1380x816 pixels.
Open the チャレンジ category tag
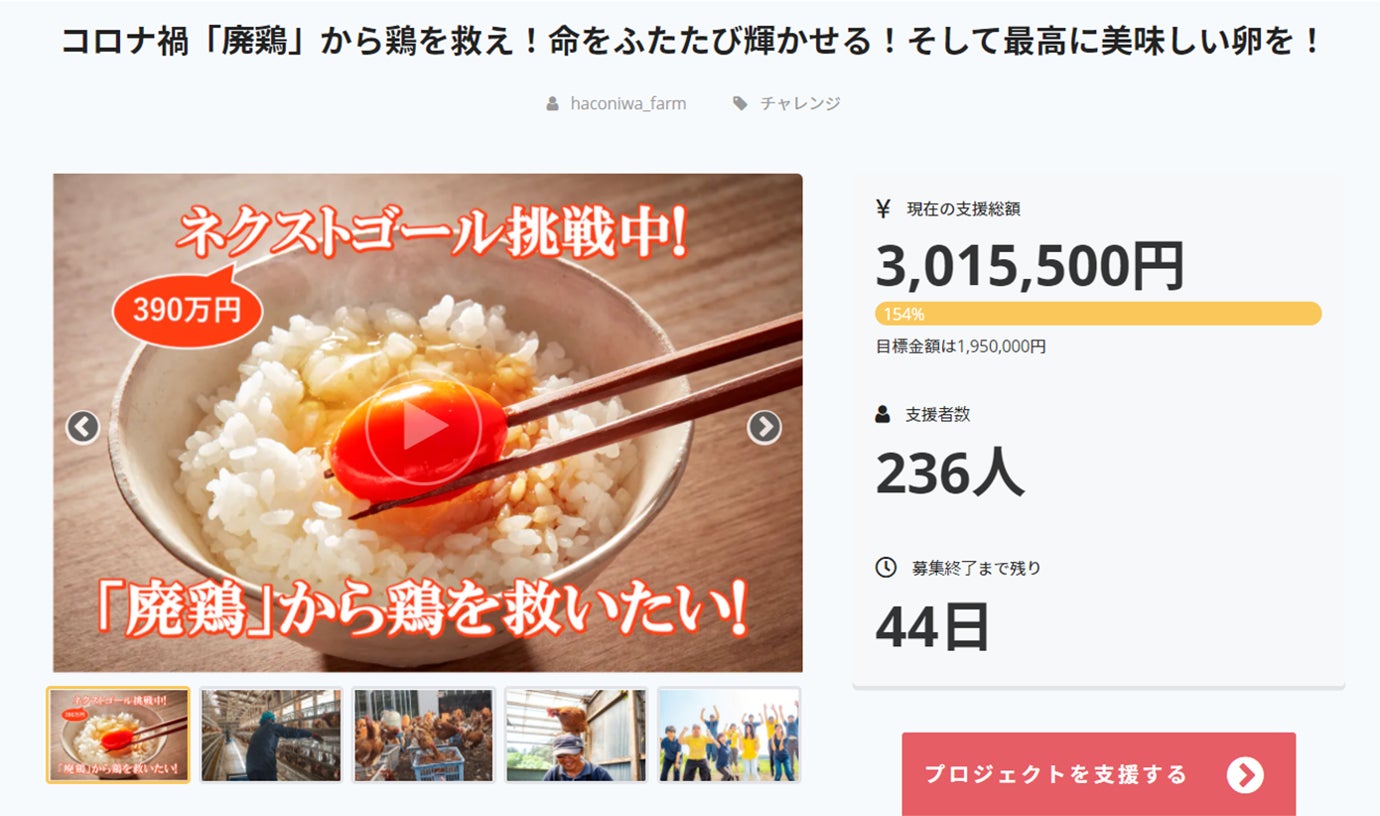point(800,103)
